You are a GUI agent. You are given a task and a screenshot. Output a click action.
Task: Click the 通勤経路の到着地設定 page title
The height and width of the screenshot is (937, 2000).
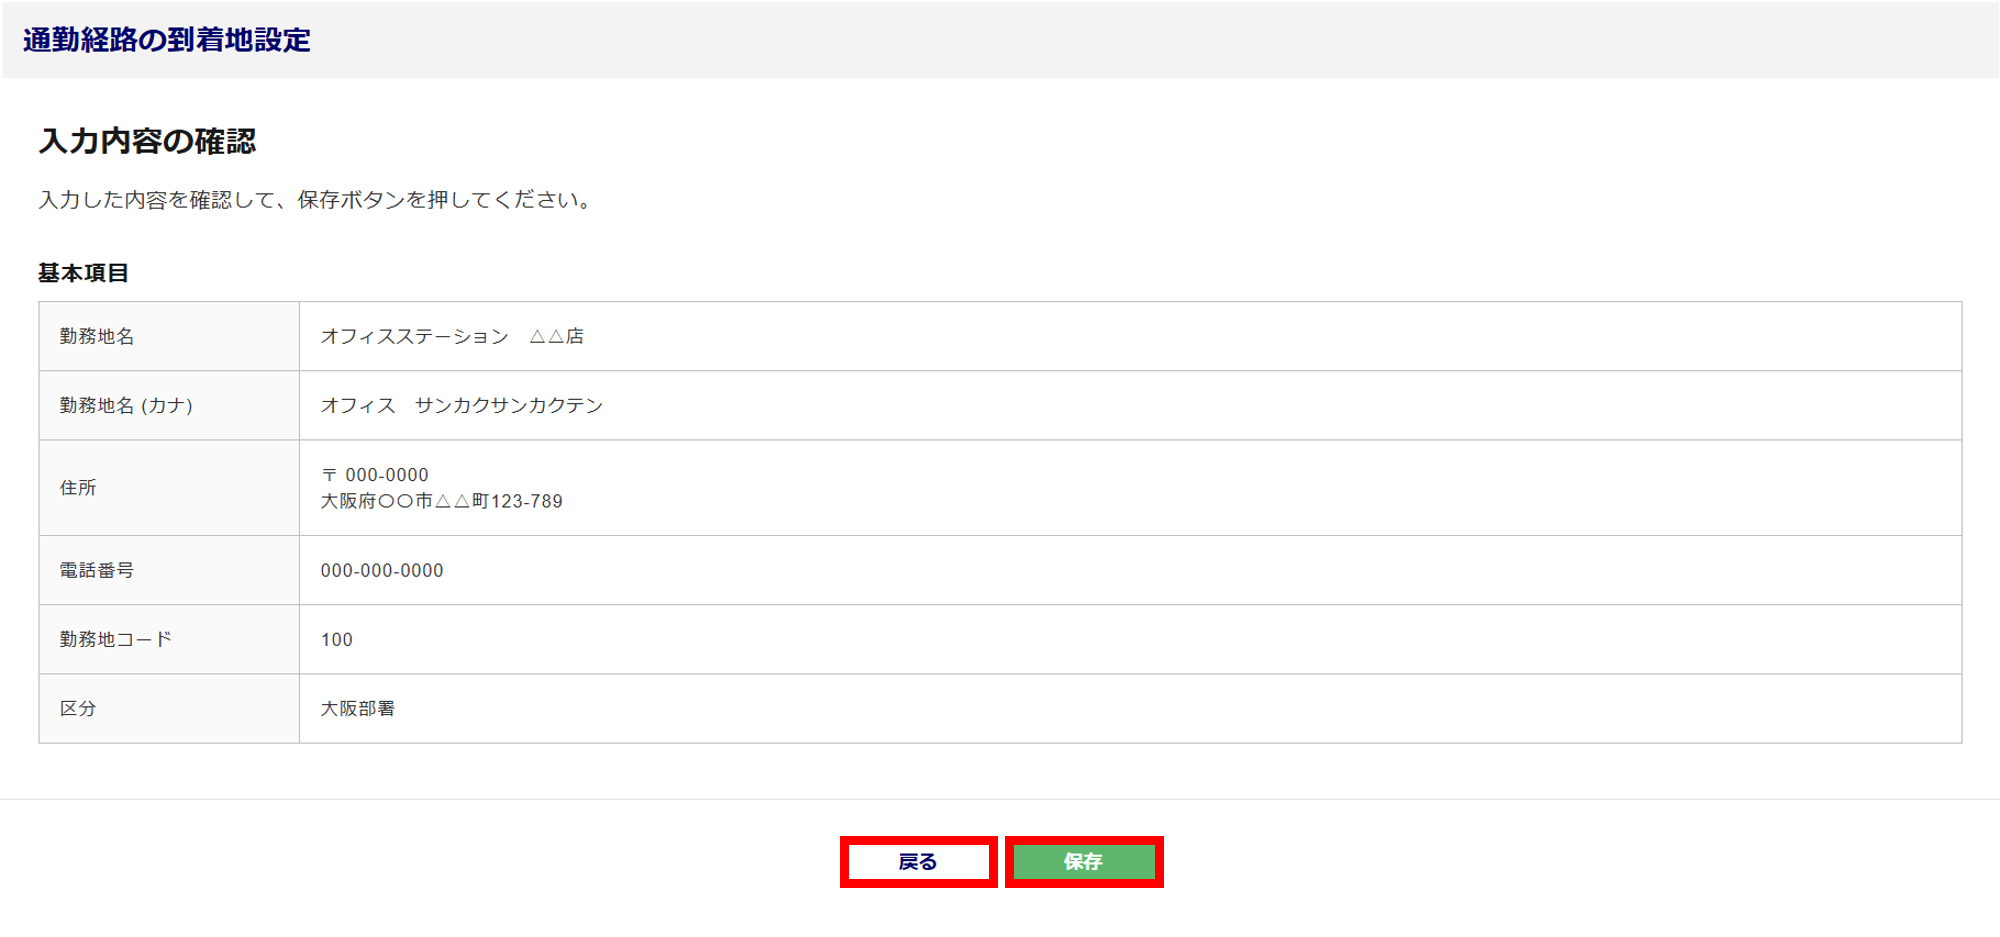point(166,40)
